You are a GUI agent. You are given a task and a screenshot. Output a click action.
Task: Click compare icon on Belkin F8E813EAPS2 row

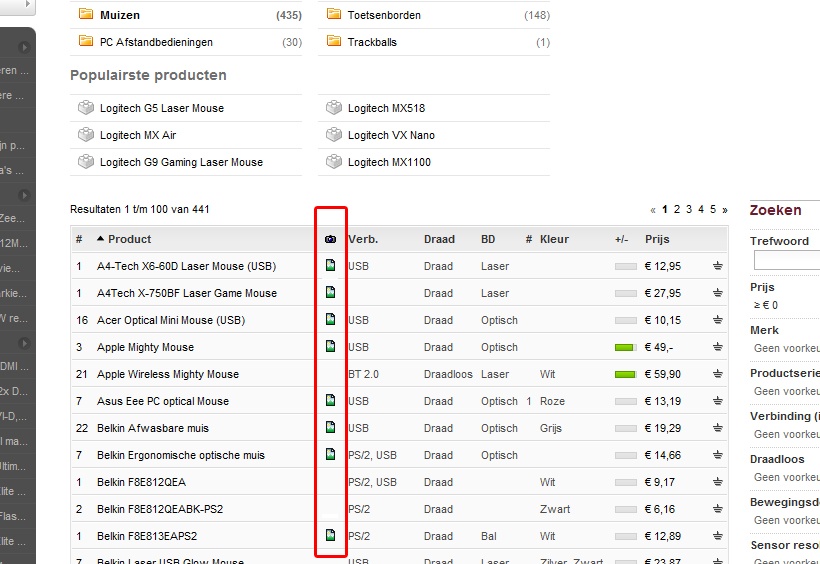pyautogui.click(x=718, y=536)
